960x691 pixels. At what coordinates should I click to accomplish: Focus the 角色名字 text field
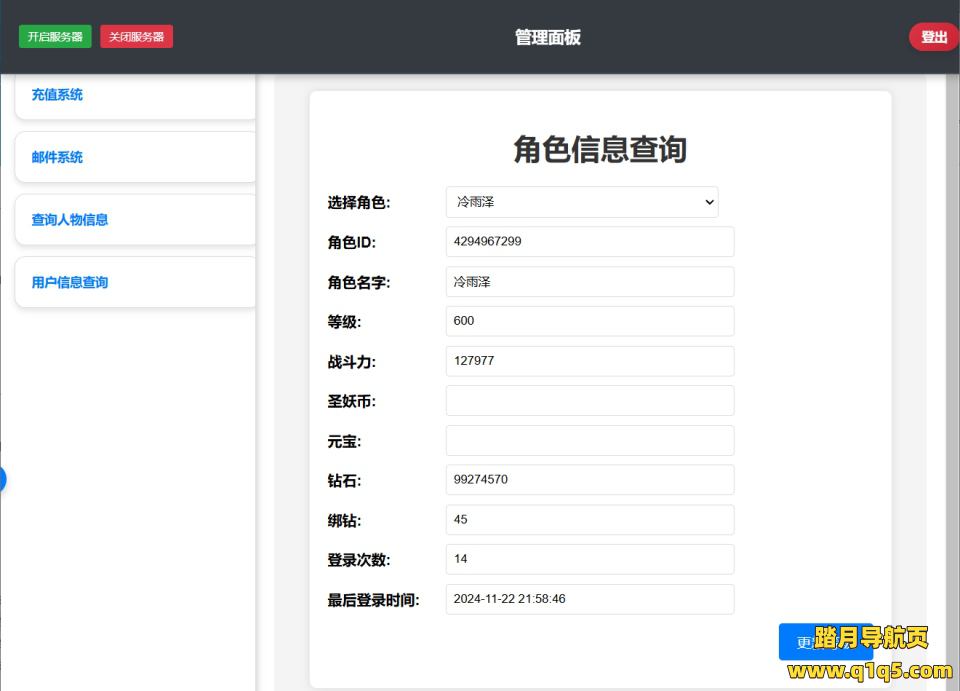(589, 282)
